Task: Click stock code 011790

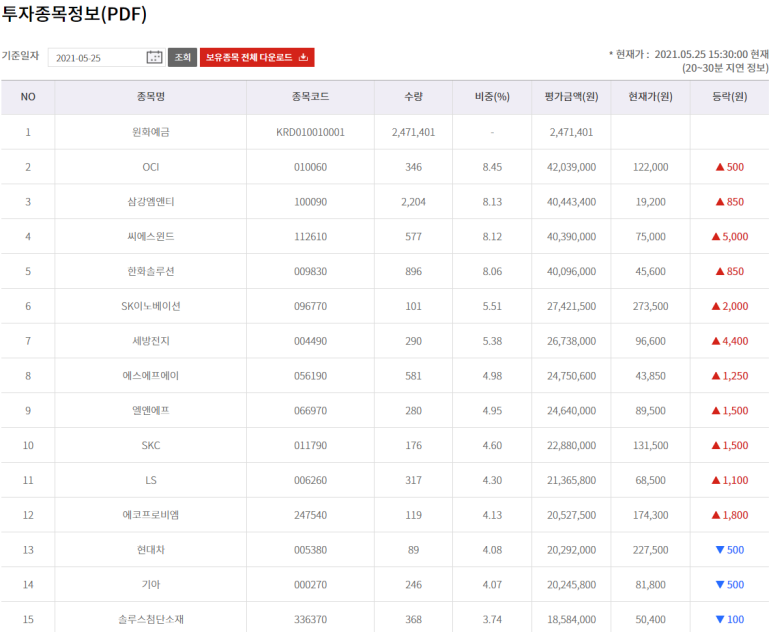Action: tap(311, 446)
